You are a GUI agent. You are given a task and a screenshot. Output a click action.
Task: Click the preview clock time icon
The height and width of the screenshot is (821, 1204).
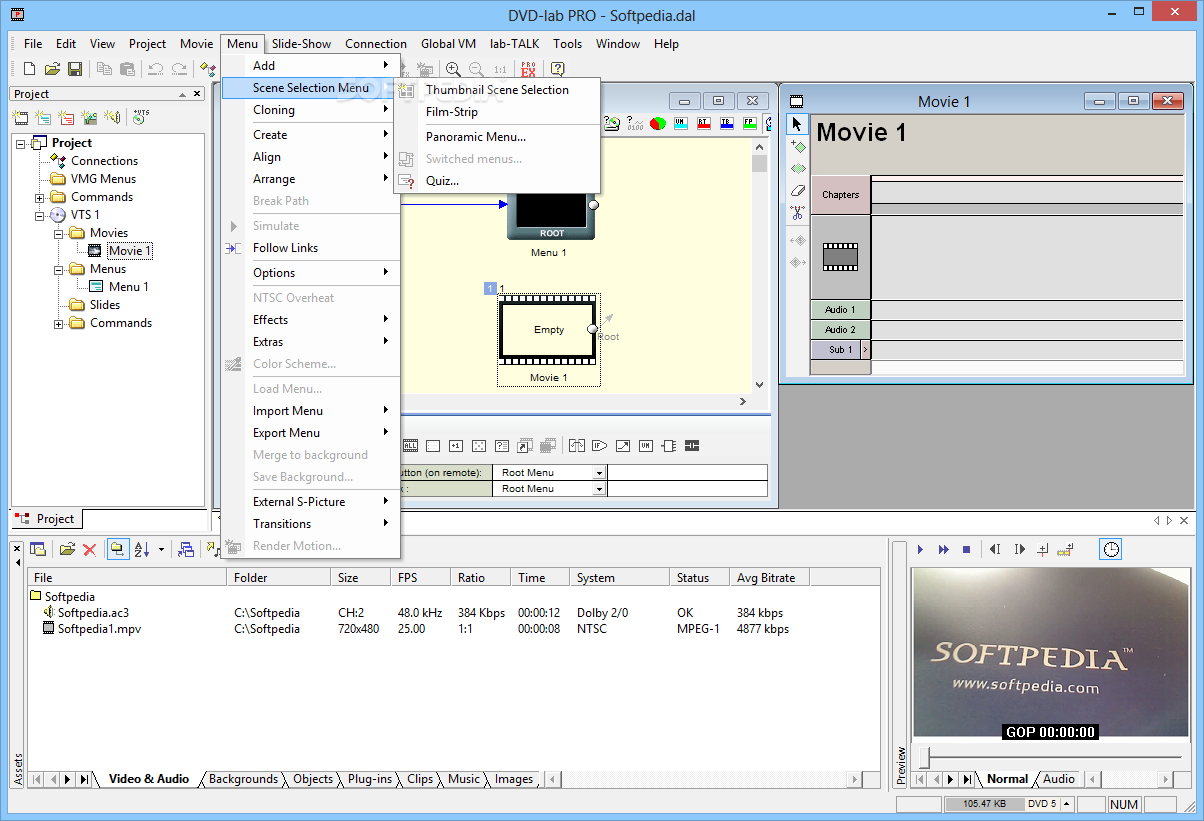pyautogui.click(x=1111, y=549)
